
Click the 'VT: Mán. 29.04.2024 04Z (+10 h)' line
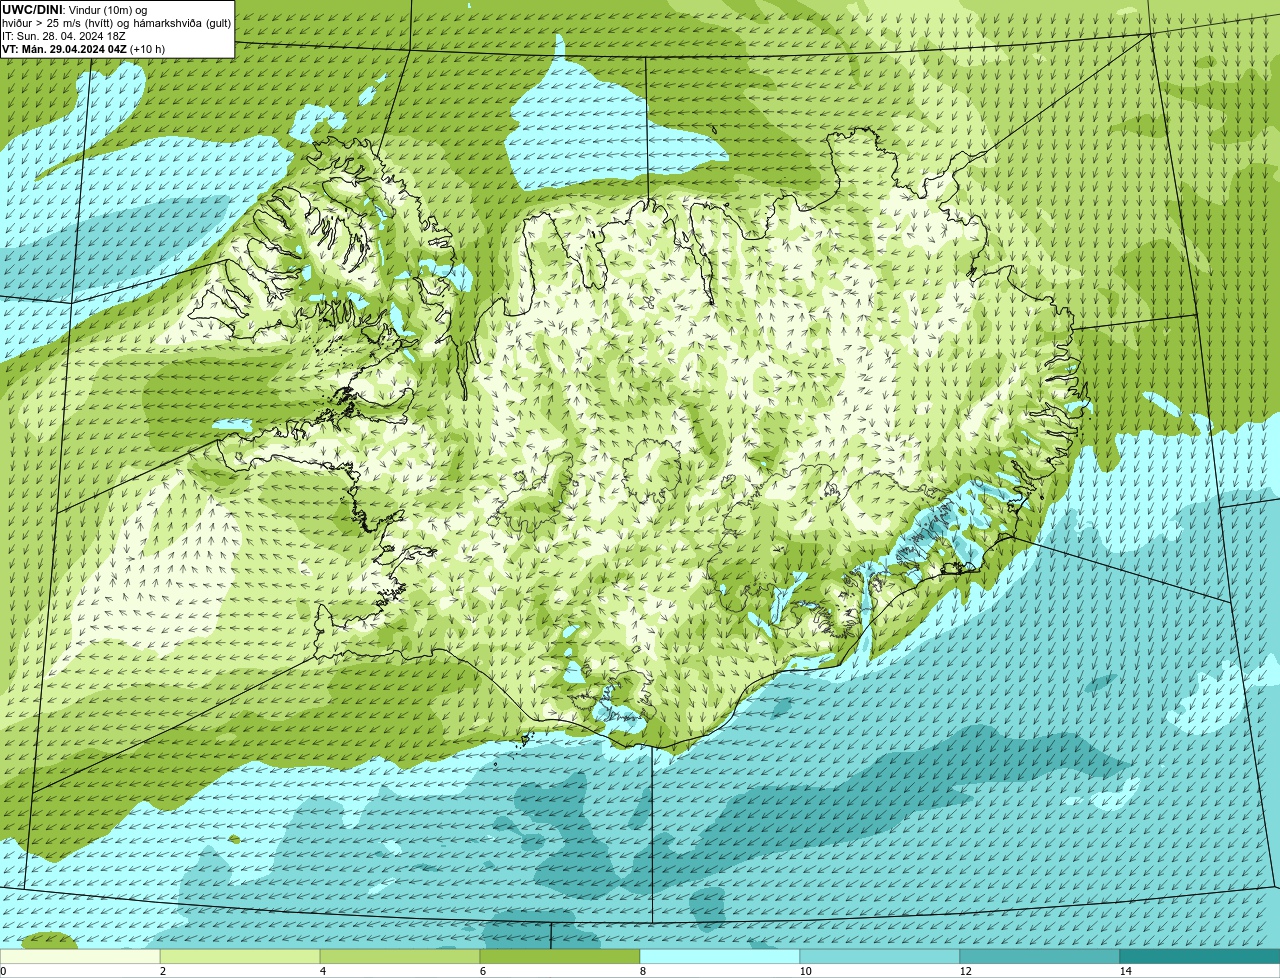(84, 48)
